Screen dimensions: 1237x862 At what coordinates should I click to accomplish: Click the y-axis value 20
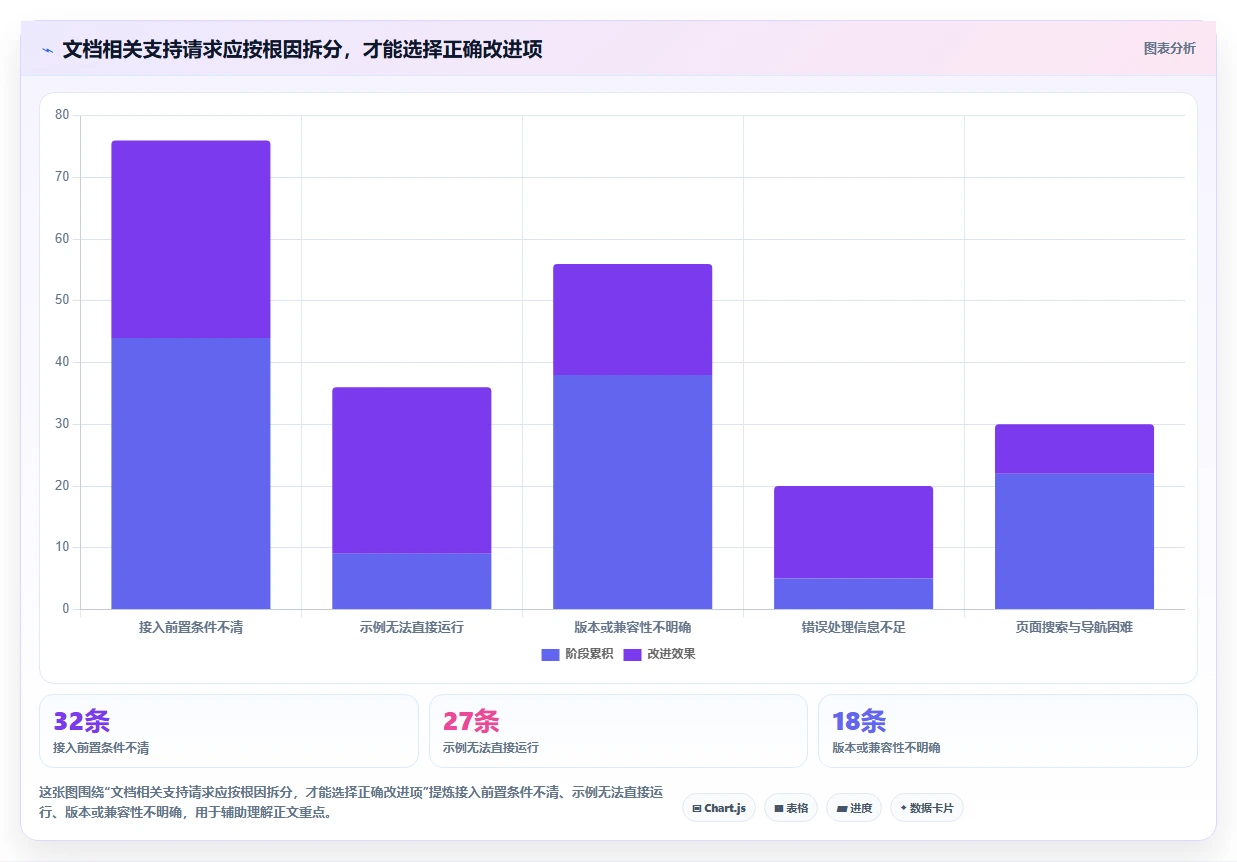click(x=62, y=486)
